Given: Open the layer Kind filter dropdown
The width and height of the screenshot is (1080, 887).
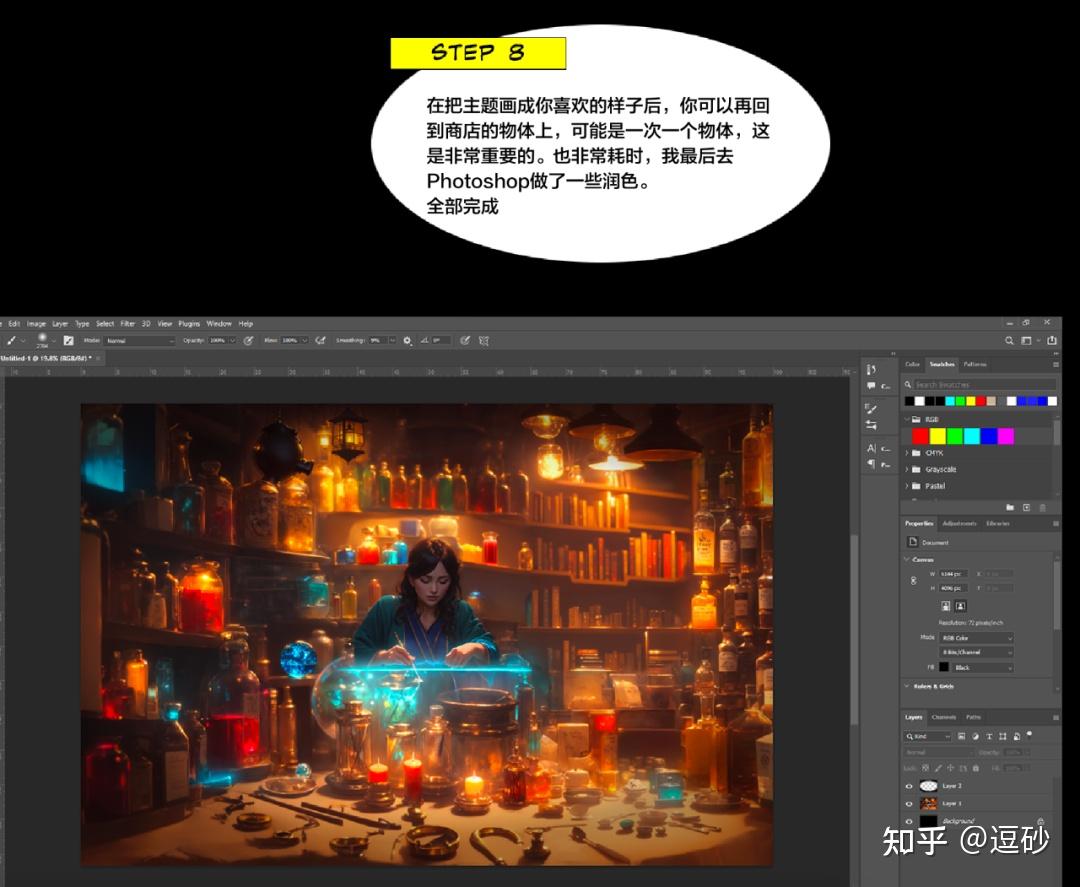Looking at the screenshot, I should pos(928,736).
